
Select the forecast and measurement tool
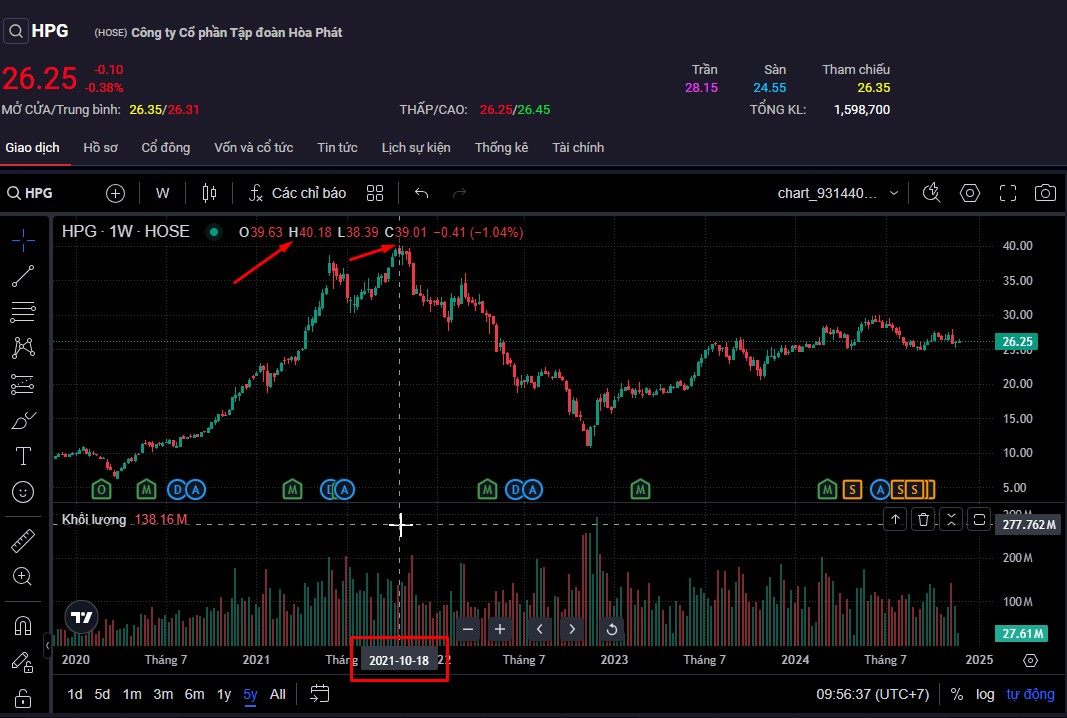pos(23,385)
